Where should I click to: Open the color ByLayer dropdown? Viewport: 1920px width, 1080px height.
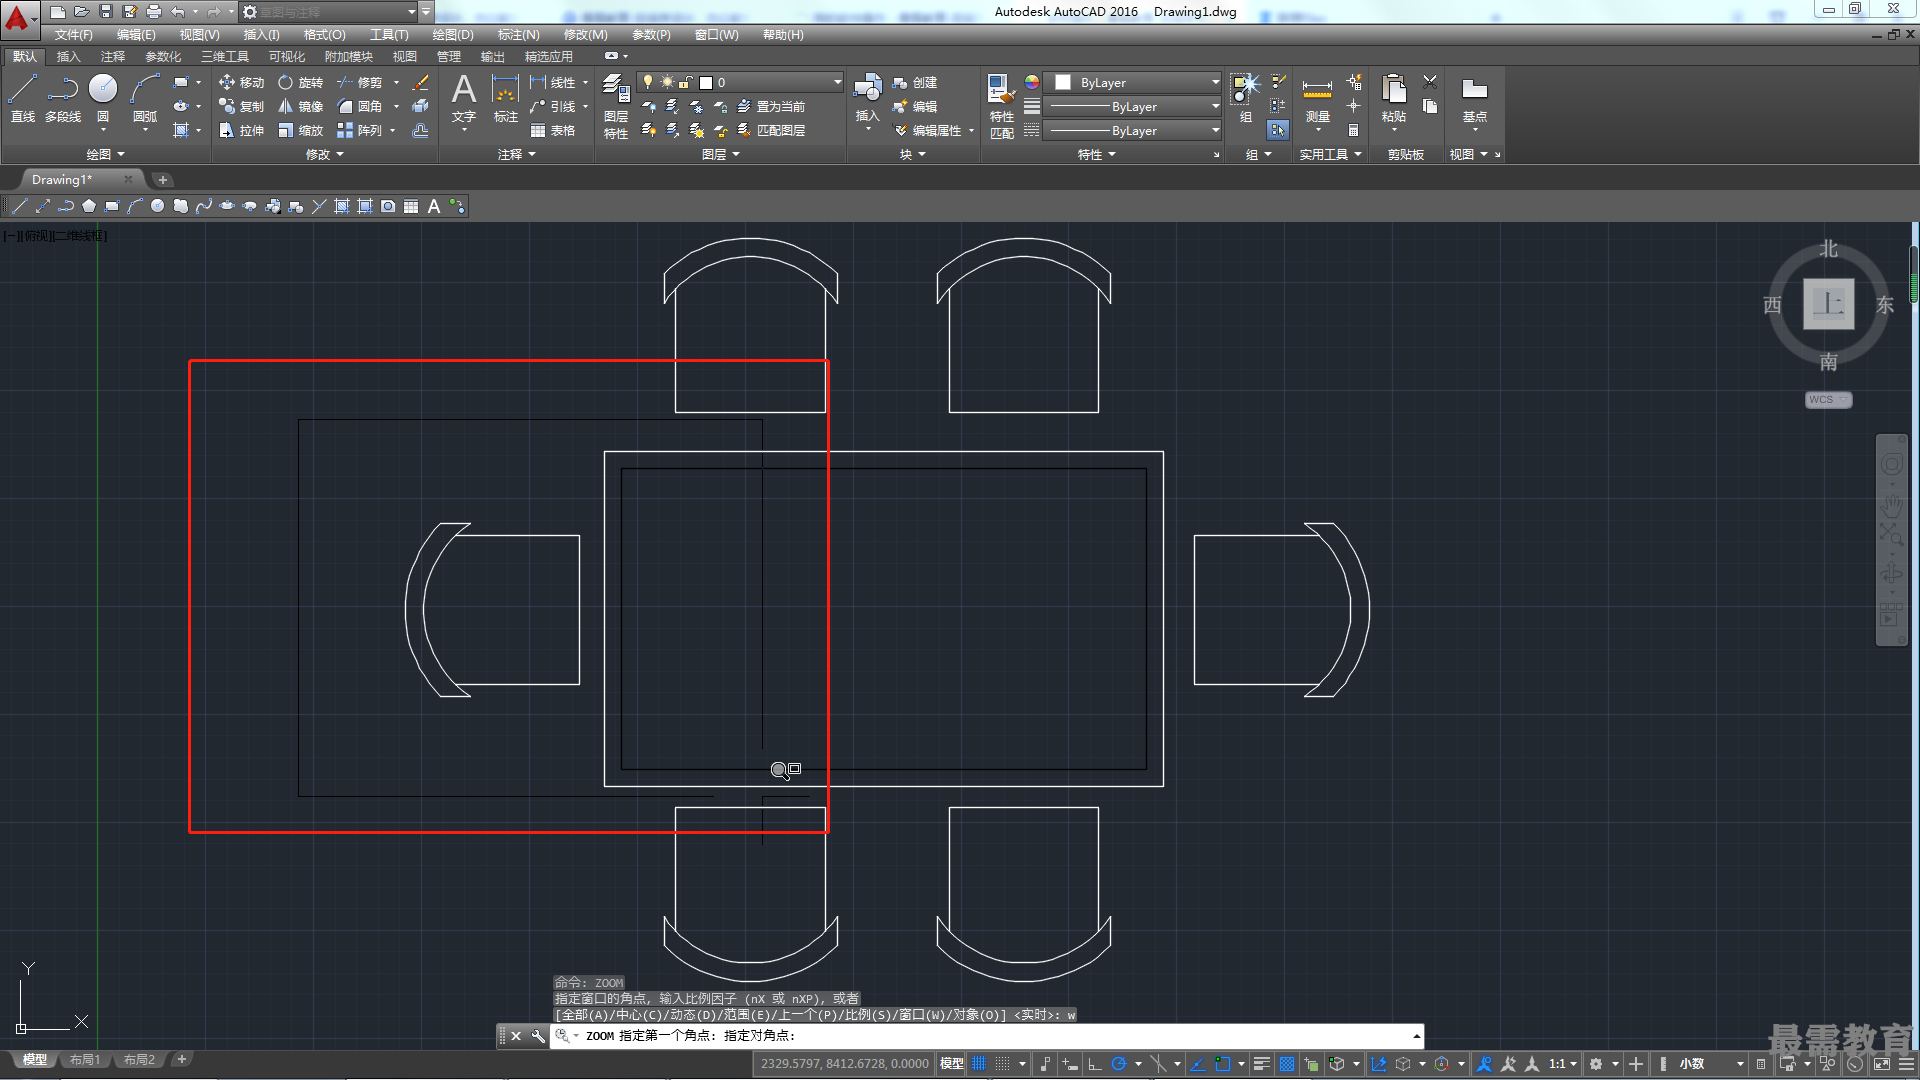(1133, 82)
